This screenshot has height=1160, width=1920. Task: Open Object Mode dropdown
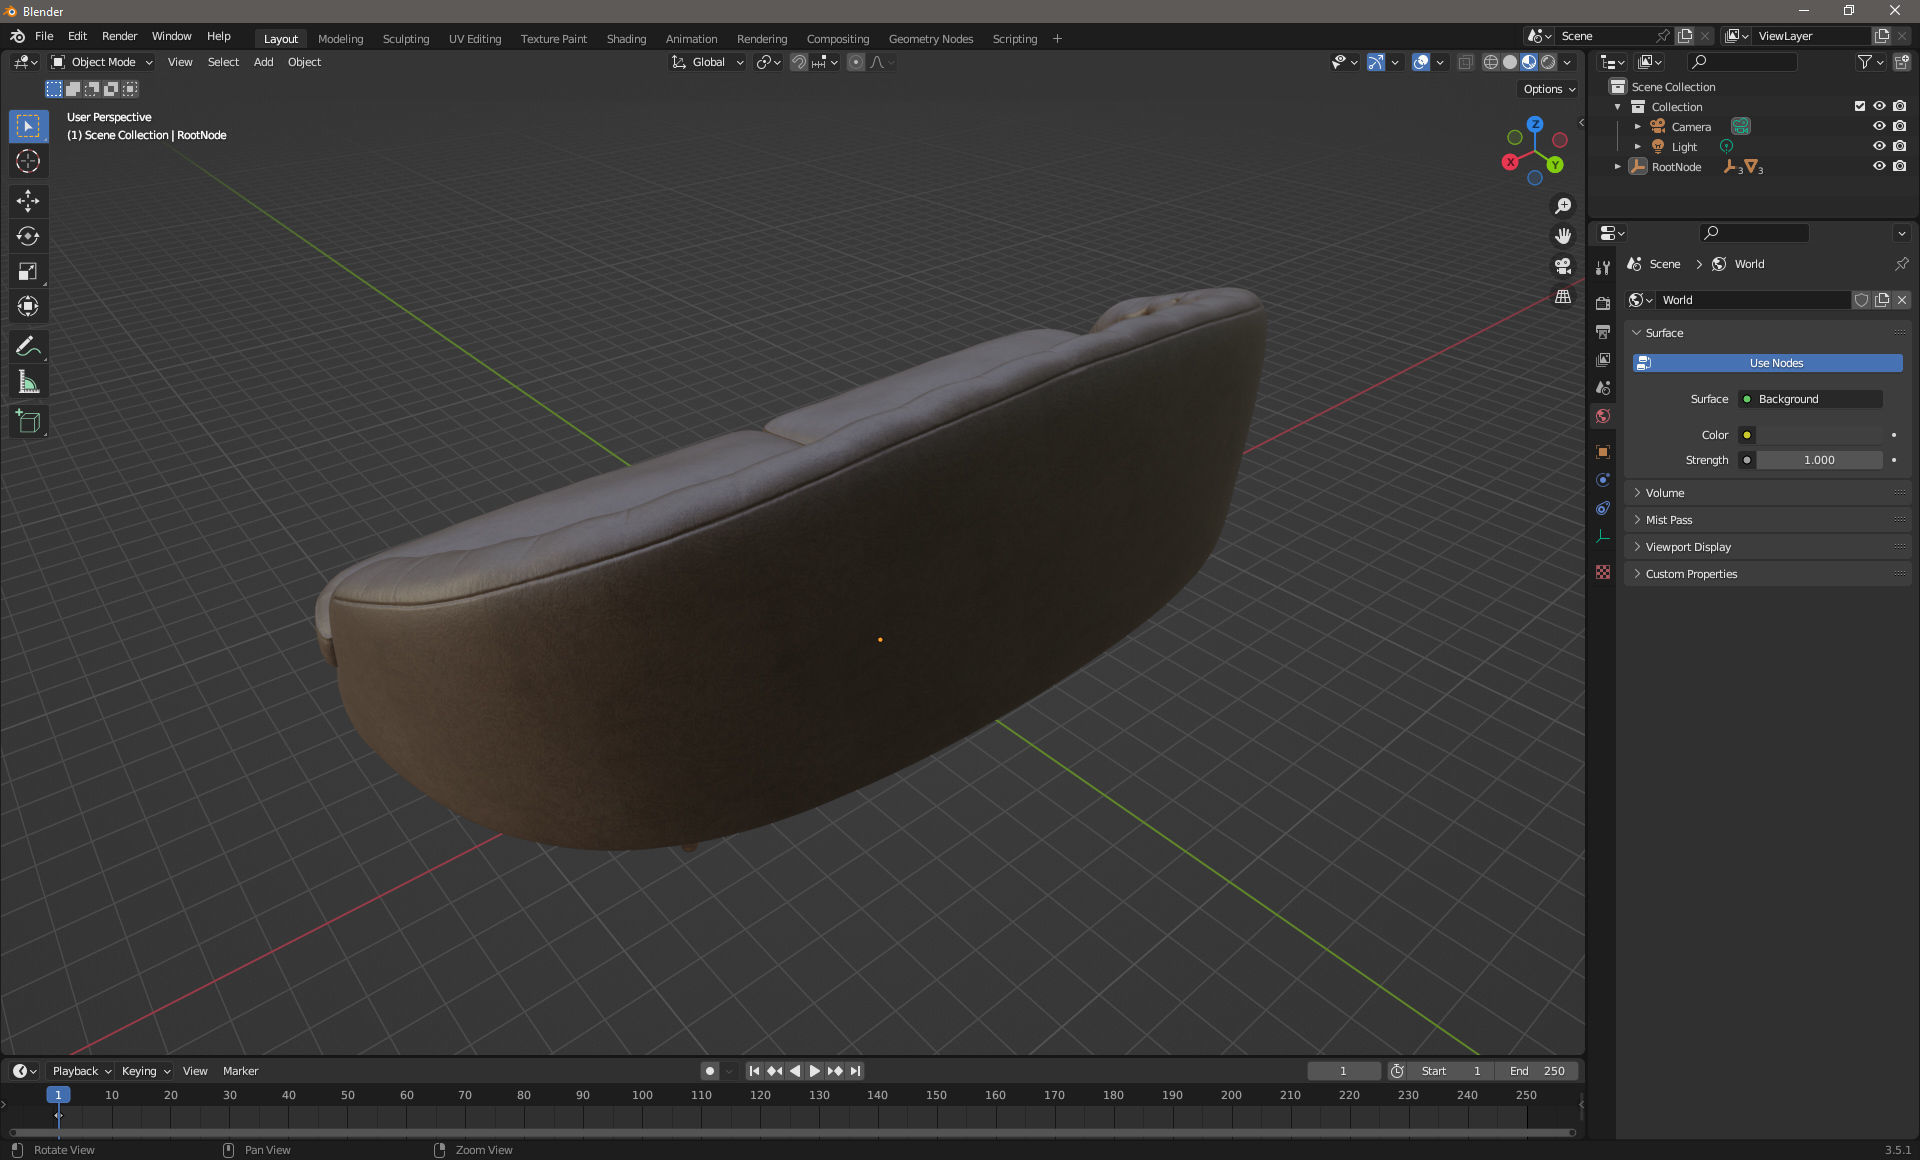[x=102, y=62]
